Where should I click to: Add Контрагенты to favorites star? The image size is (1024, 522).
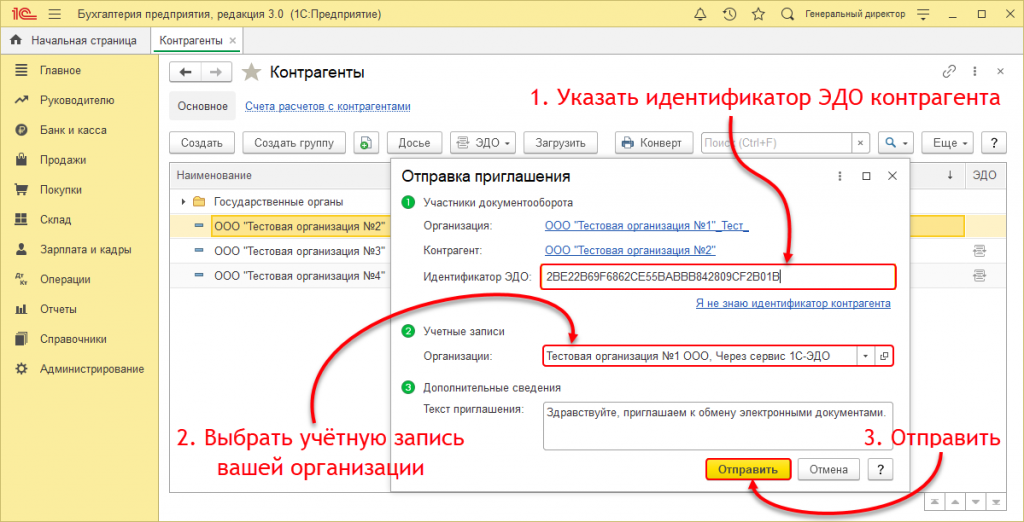(x=251, y=73)
